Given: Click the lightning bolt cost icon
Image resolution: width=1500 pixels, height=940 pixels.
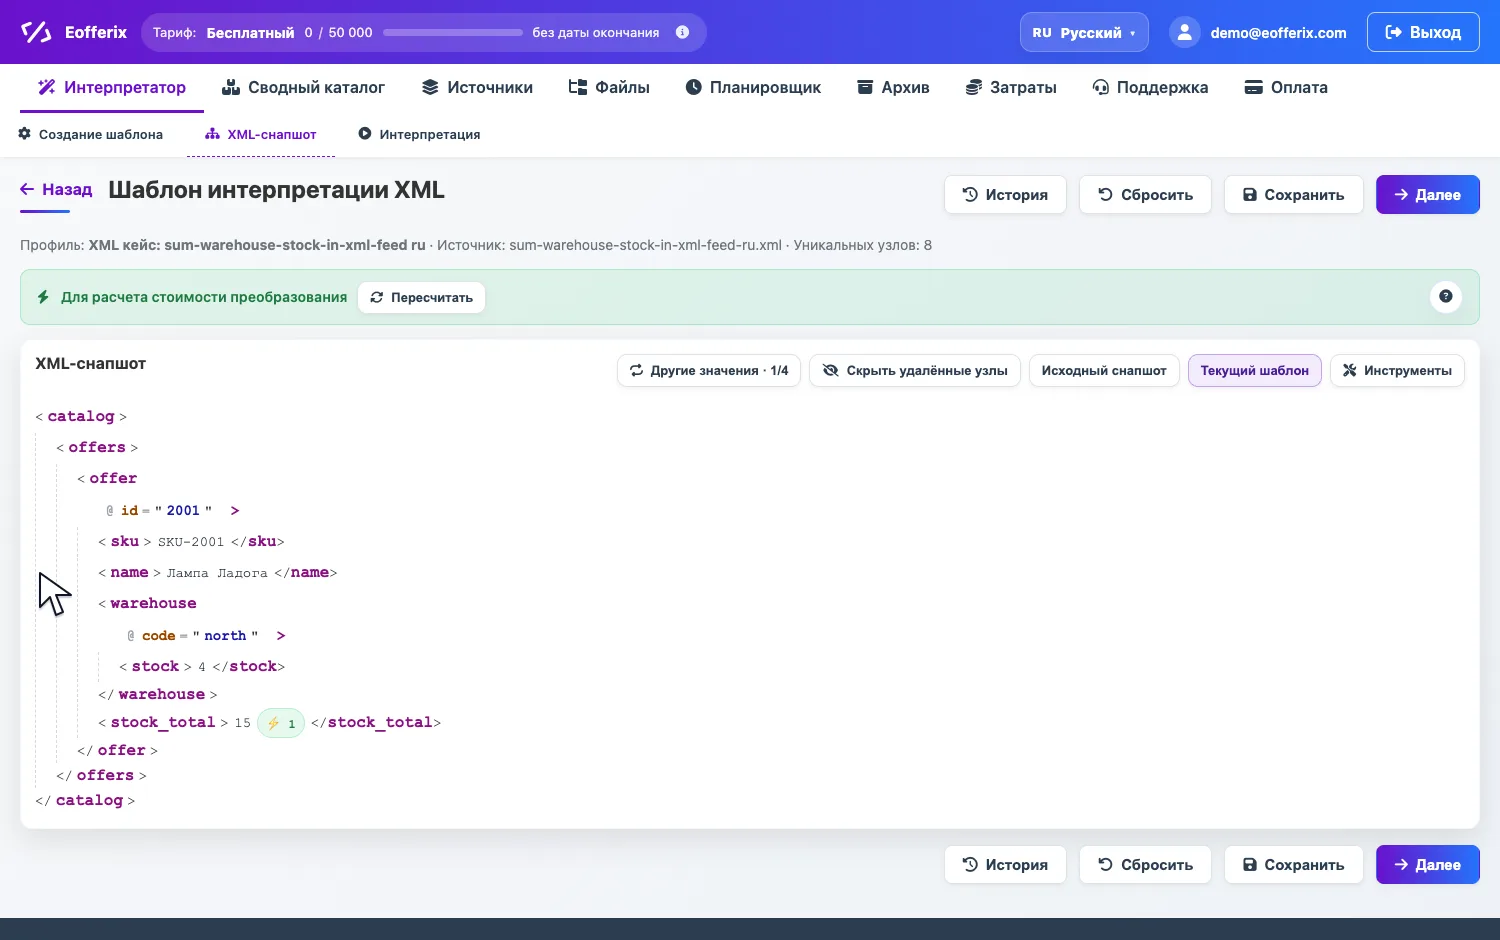Looking at the screenshot, I should pos(43,297).
